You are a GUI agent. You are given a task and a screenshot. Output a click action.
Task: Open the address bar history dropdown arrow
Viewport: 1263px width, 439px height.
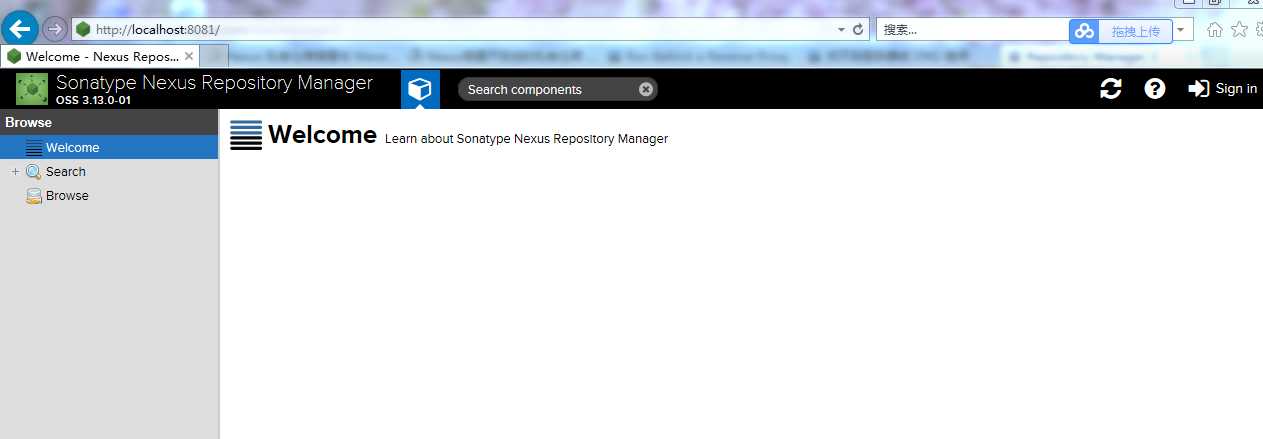point(841,30)
